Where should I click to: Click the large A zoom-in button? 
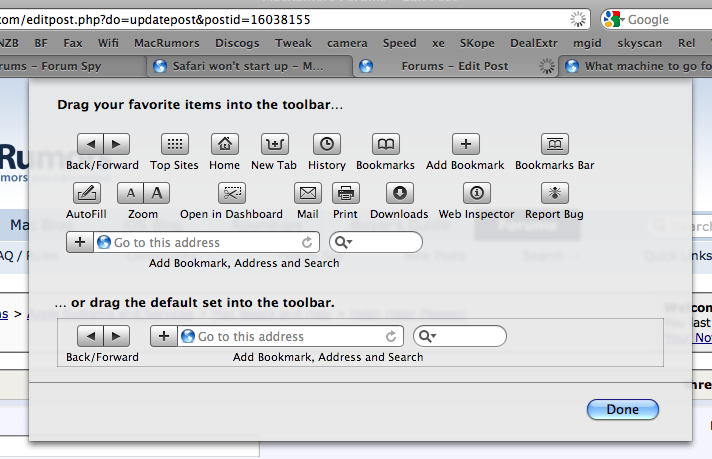157,193
